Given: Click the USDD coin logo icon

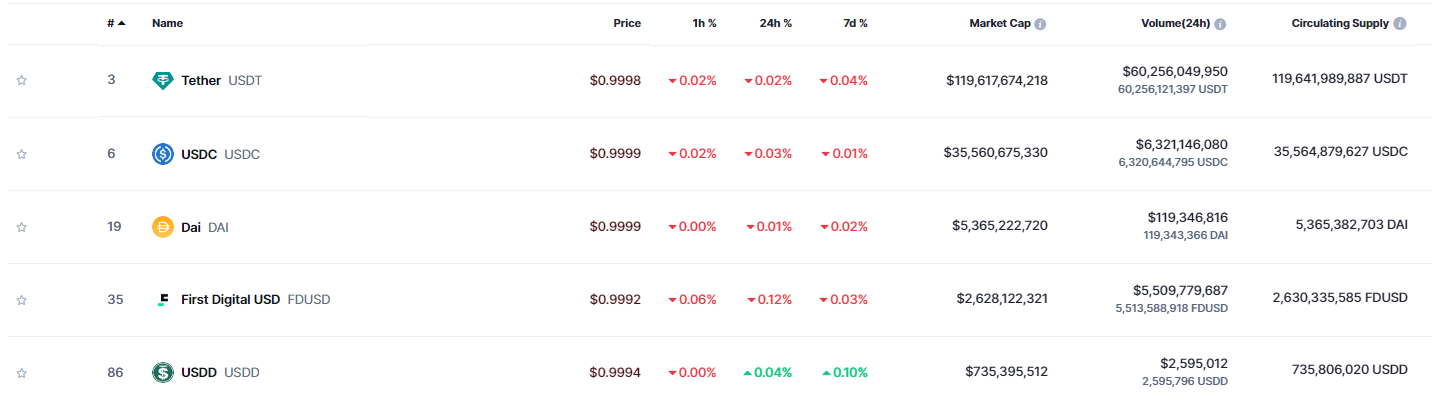Looking at the screenshot, I should (163, 372).
